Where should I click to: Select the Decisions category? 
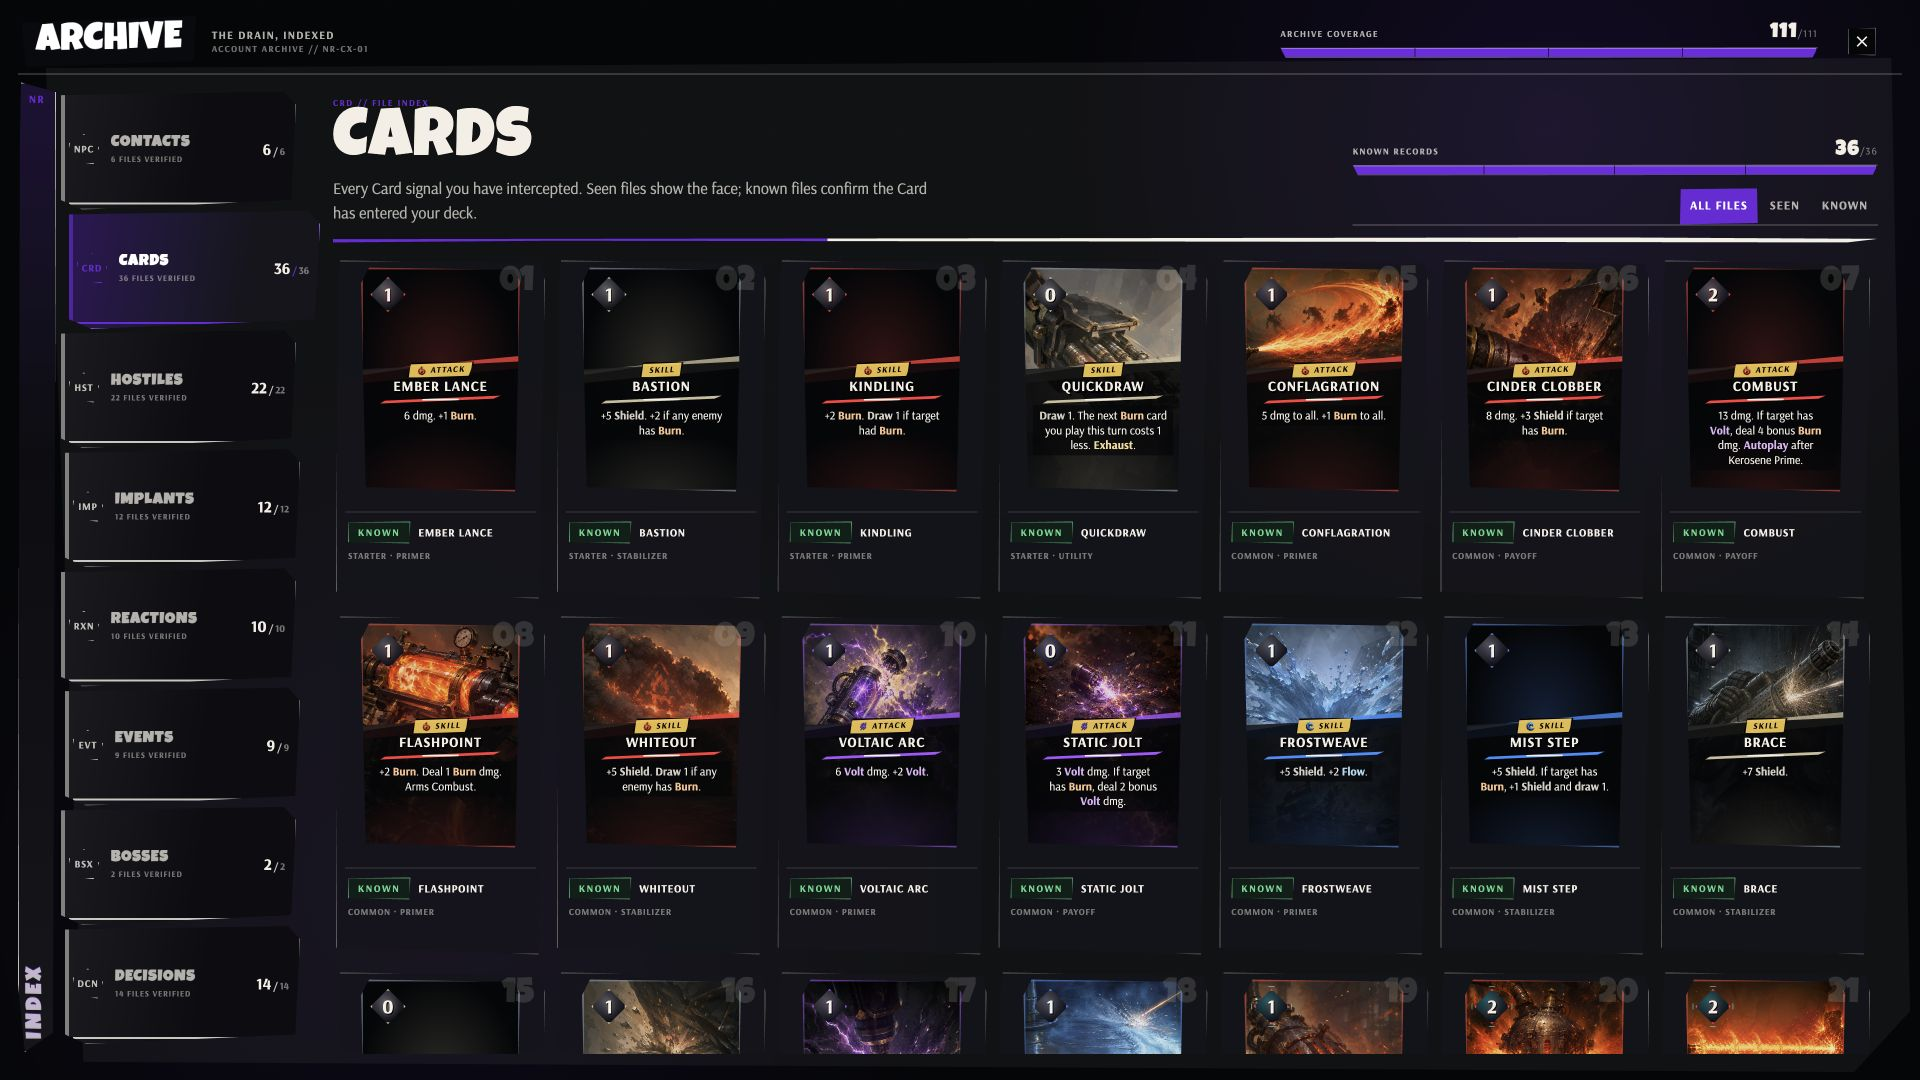tap(183, 983)
